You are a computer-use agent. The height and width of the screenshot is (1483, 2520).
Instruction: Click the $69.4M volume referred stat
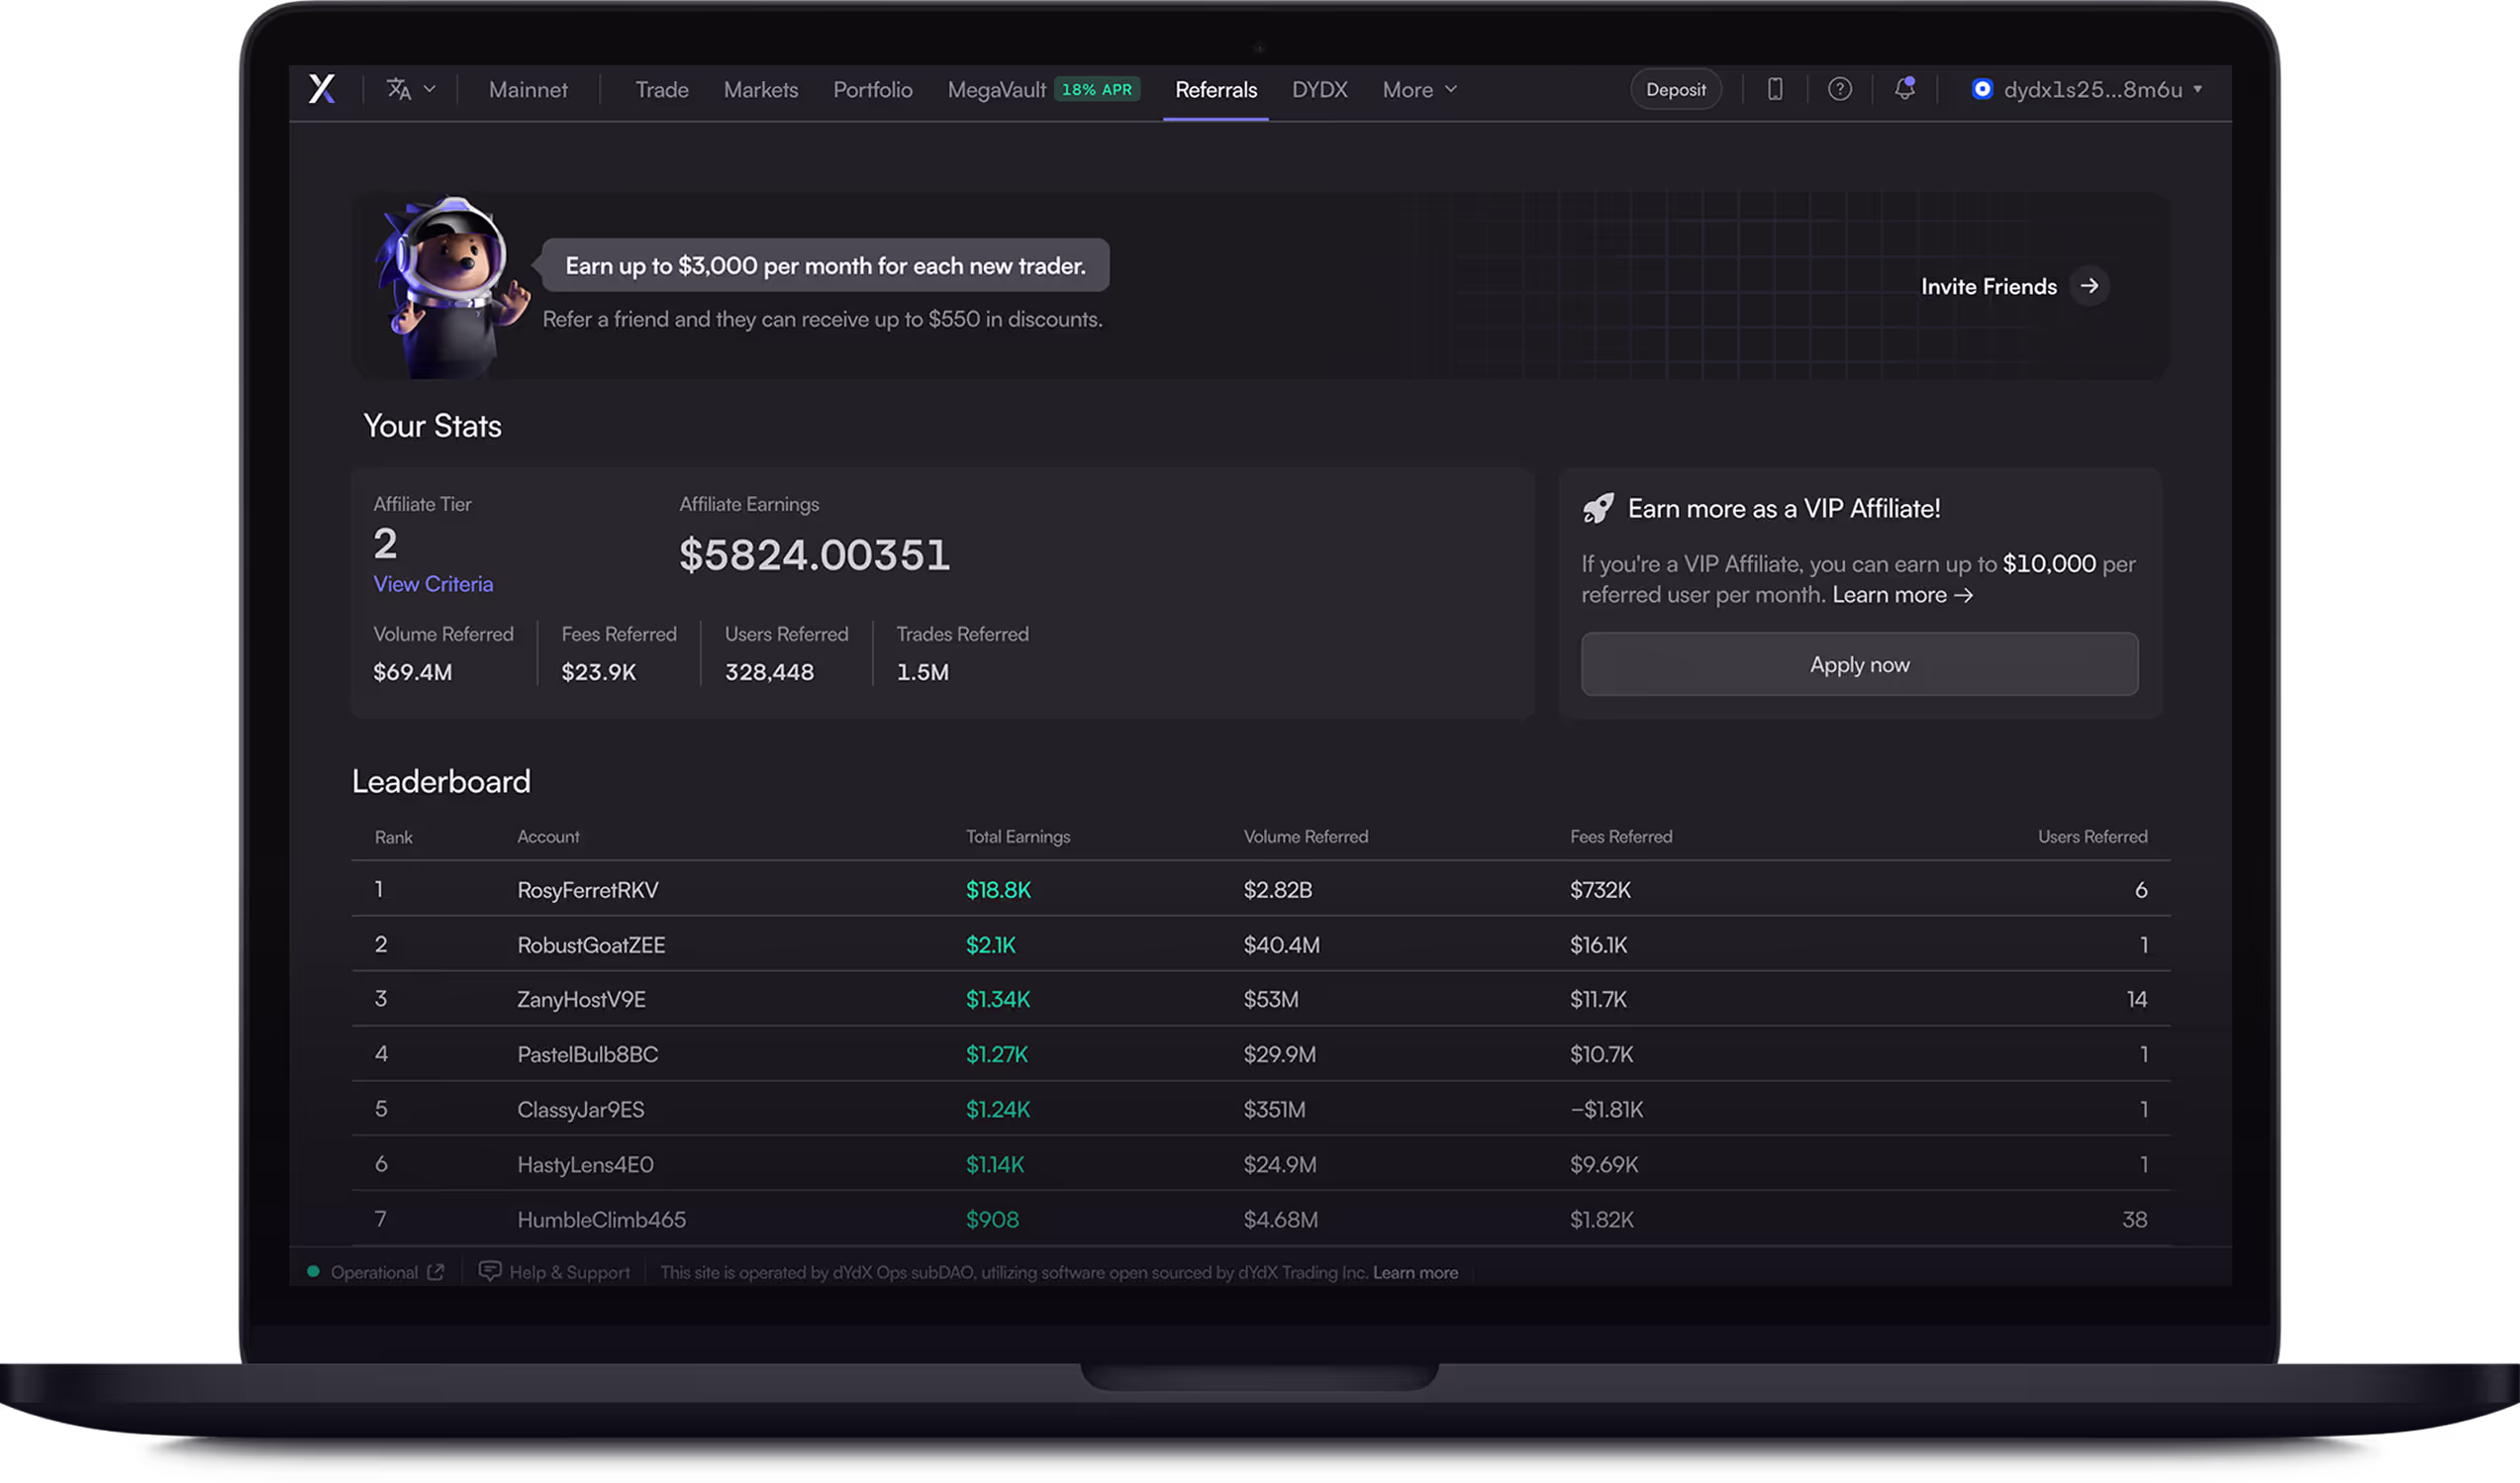(x=413, y=672)
